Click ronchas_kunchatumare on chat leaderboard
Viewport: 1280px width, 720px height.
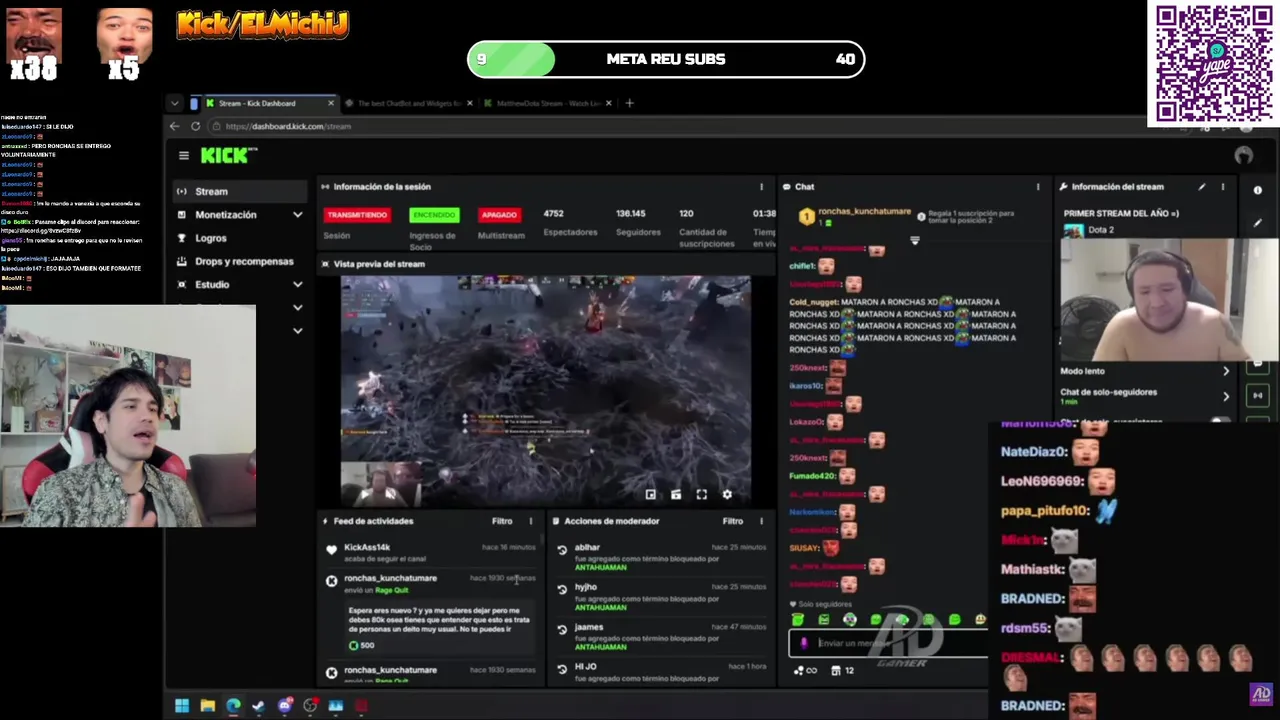tap(865, 212)
